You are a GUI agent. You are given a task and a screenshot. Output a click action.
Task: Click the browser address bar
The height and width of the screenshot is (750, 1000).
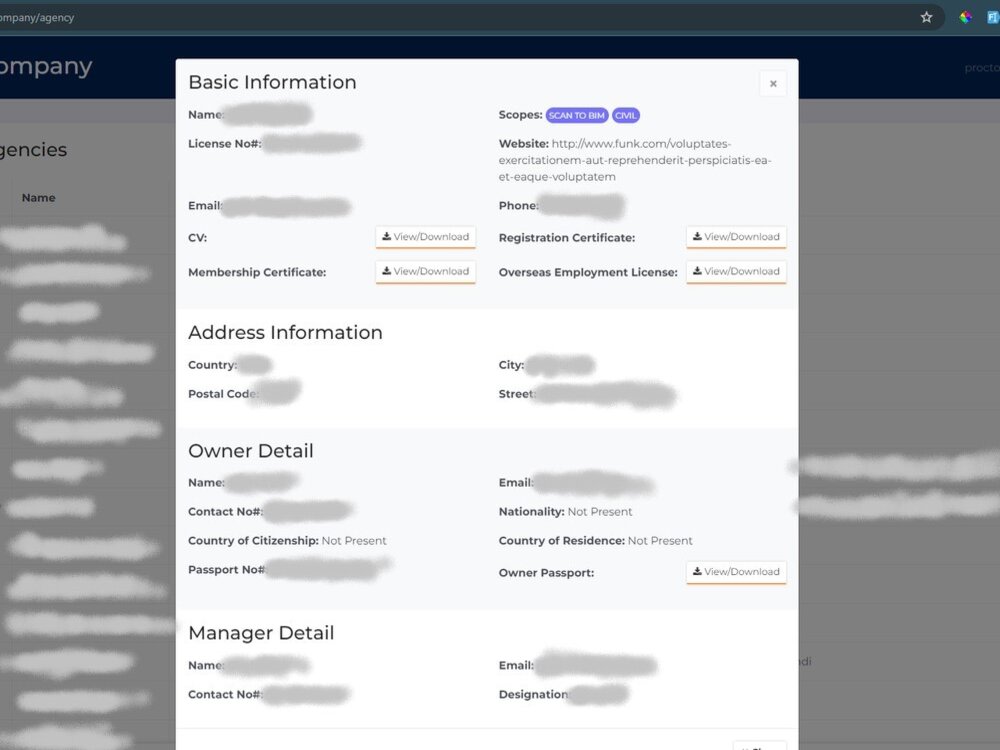click(400, 17)
